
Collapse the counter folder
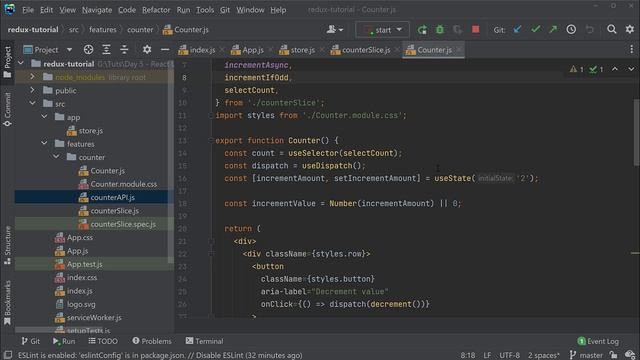(x=56, y=157)
